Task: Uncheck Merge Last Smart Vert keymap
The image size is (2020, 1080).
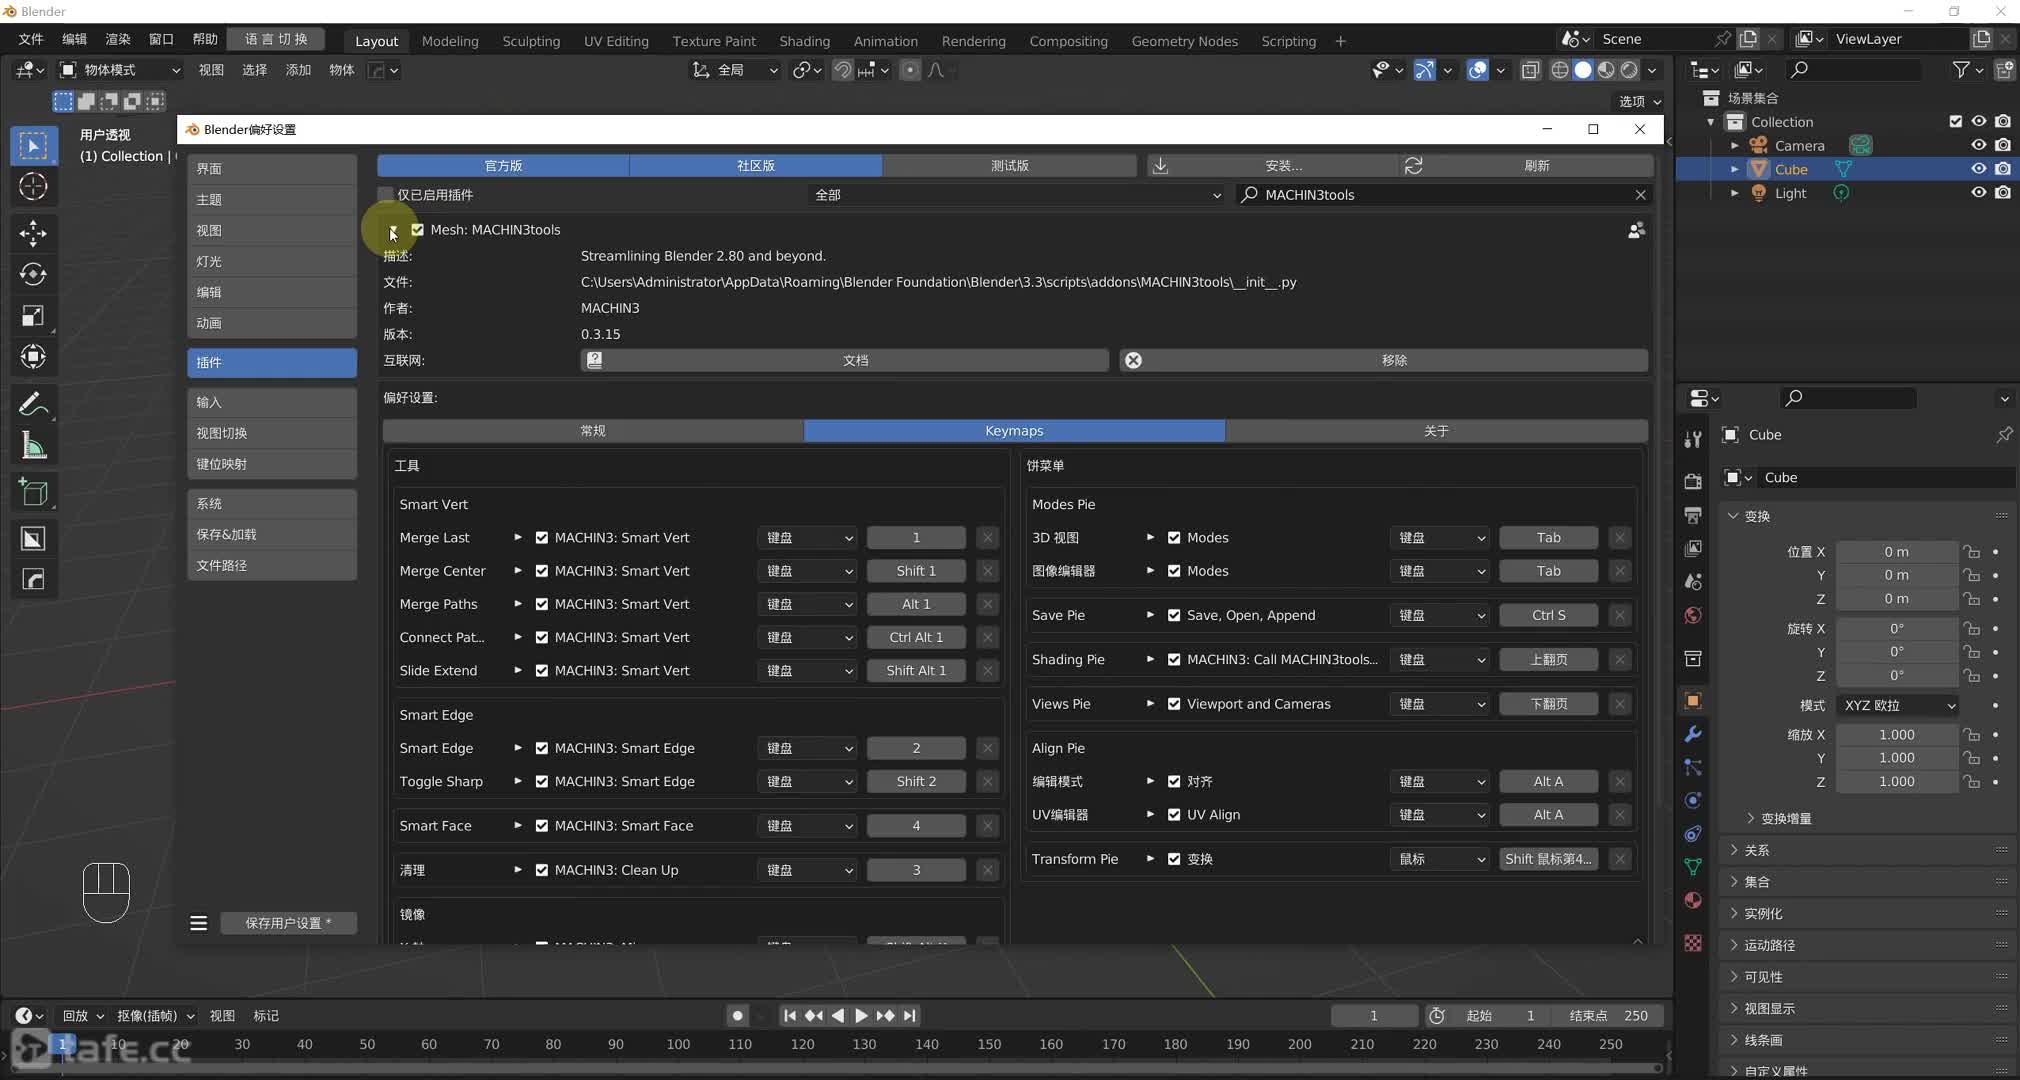Action: [x=542, y=538]
